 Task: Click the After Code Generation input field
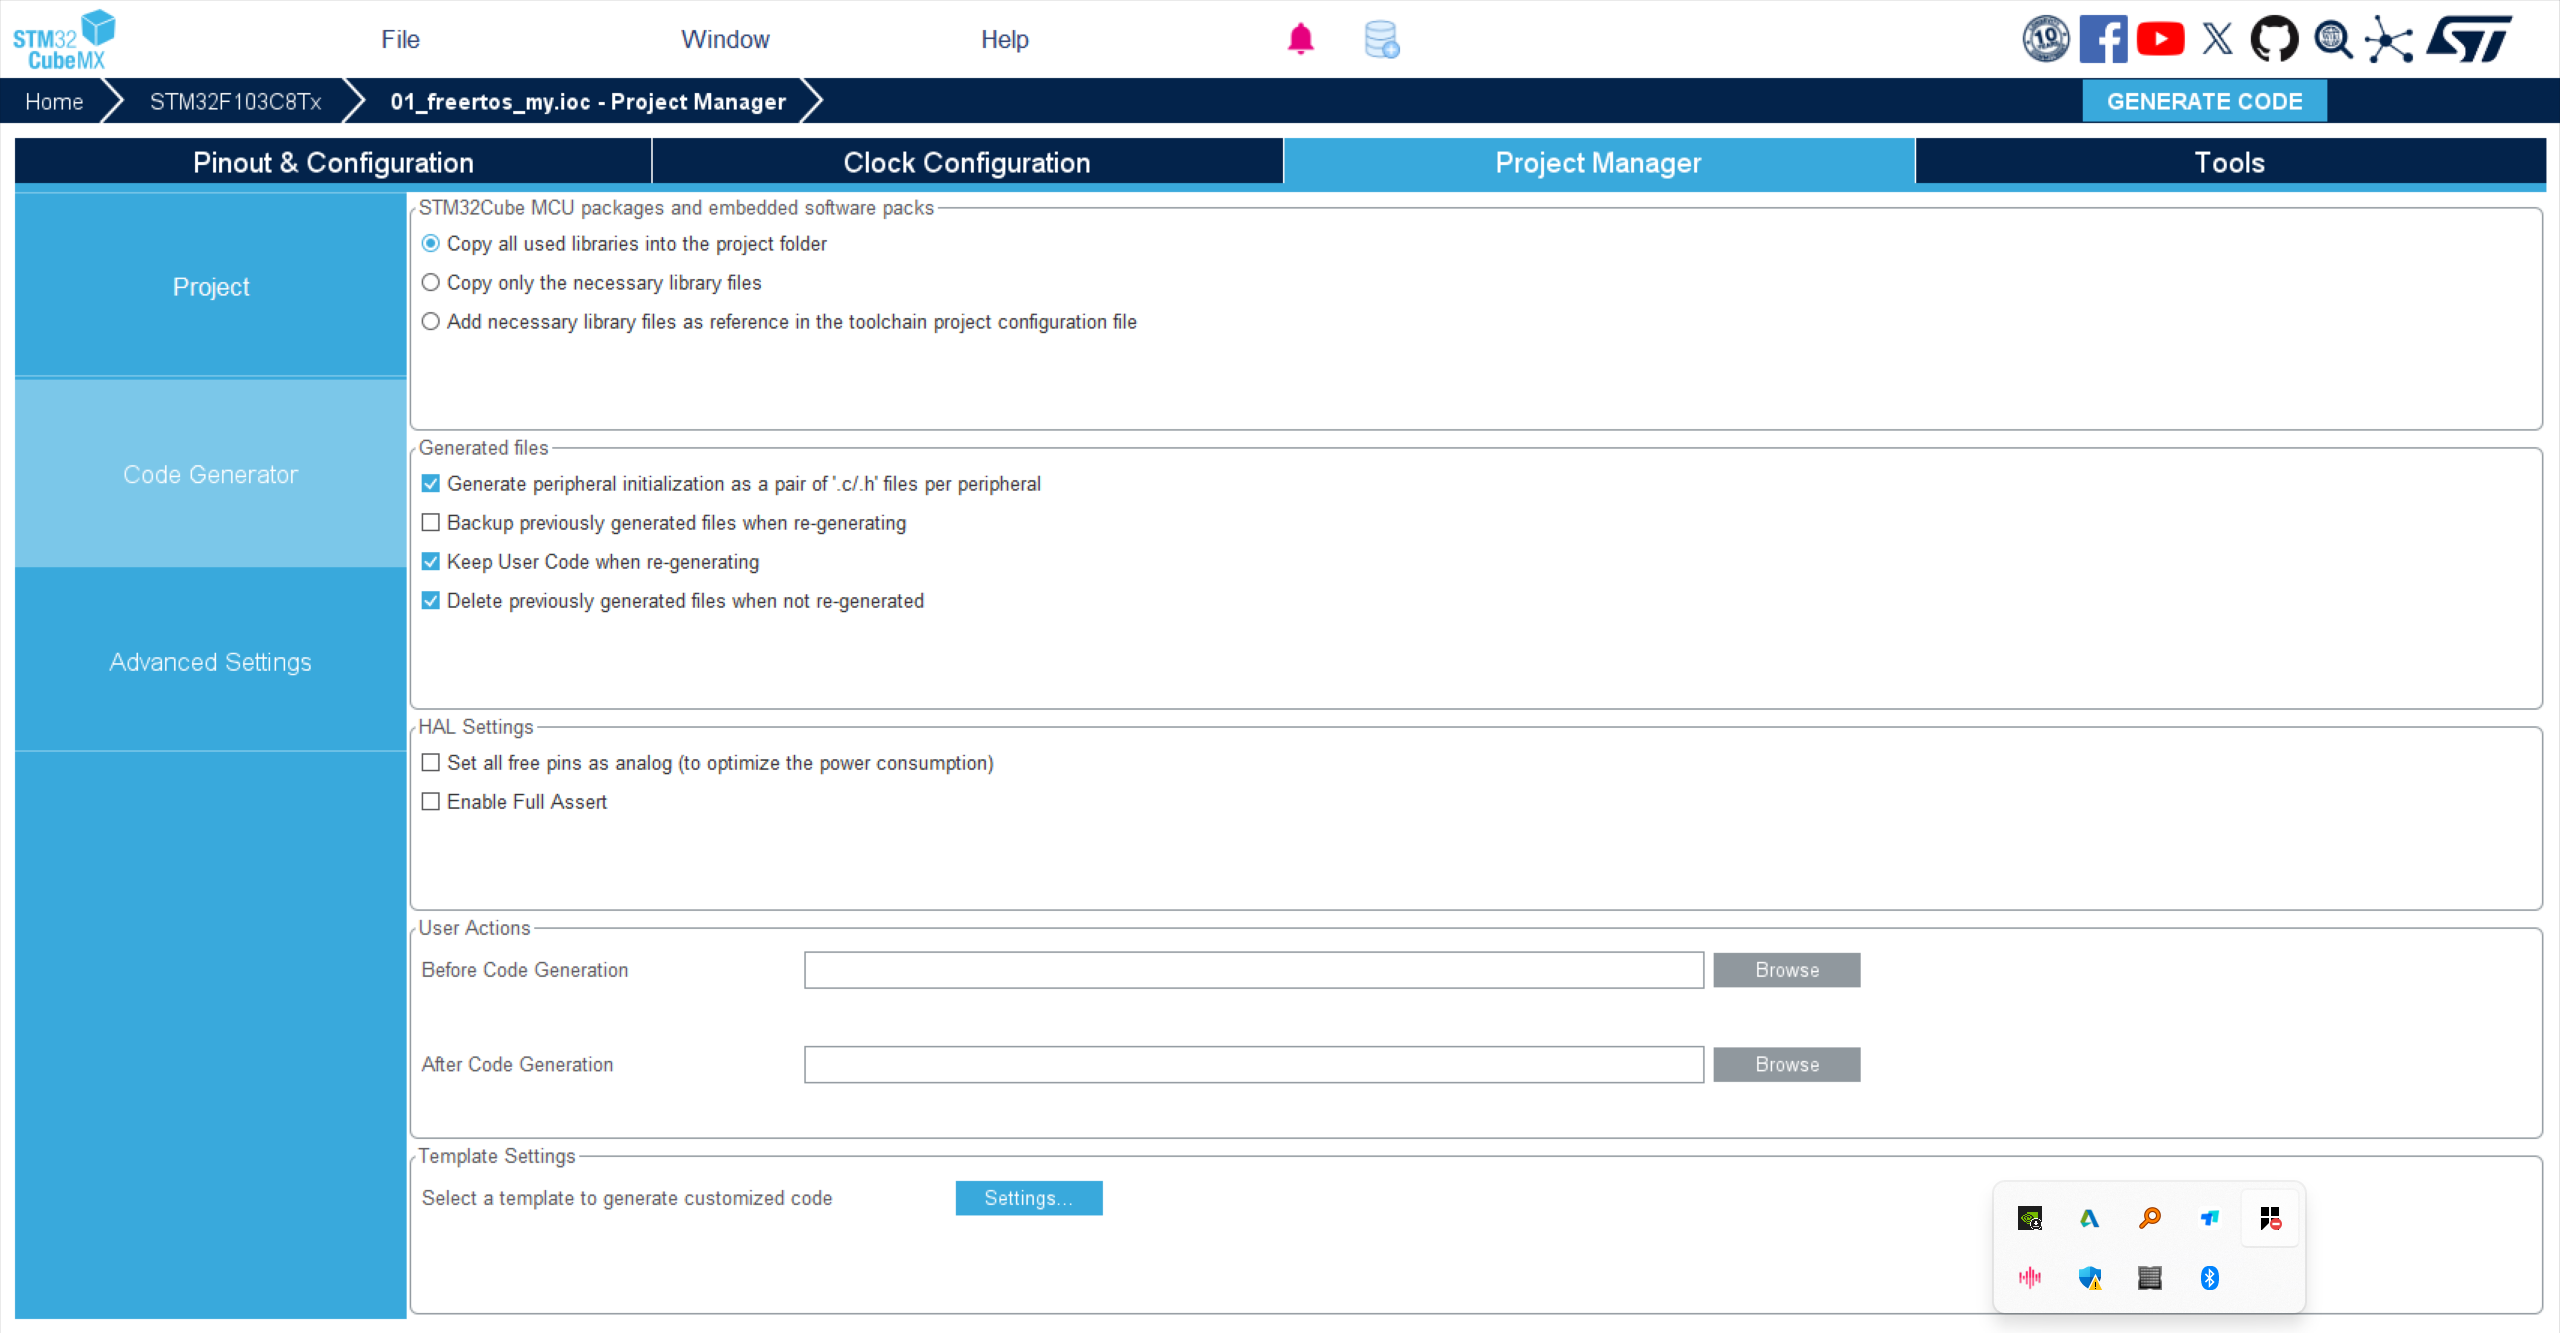pyautogui.click(x=1253, y=1065)
